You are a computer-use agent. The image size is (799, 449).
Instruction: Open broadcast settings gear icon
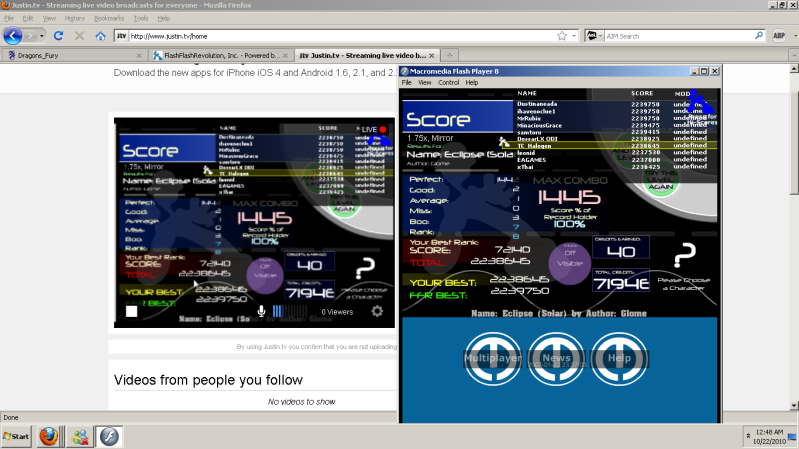377,312
